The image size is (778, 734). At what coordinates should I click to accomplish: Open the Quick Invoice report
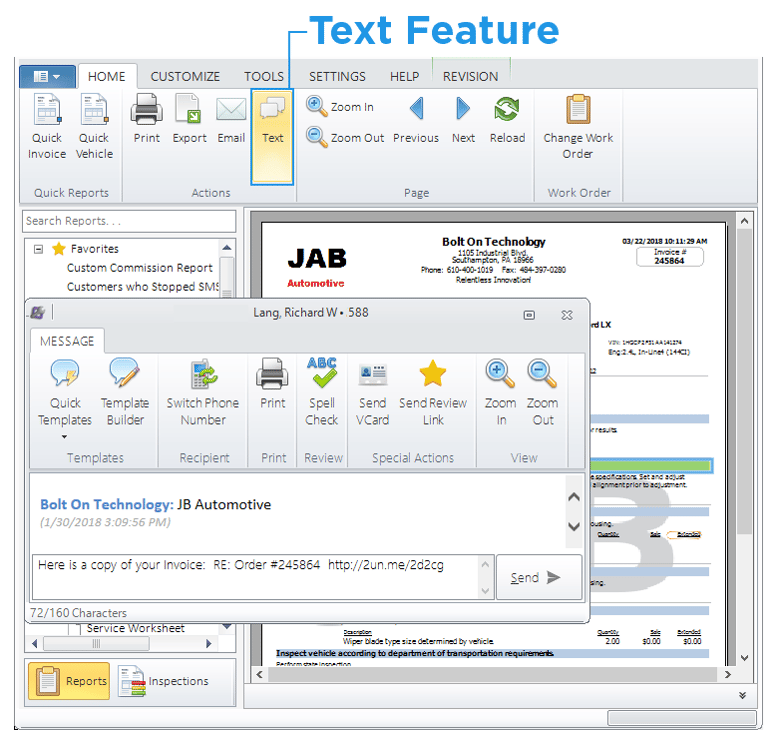47,127
